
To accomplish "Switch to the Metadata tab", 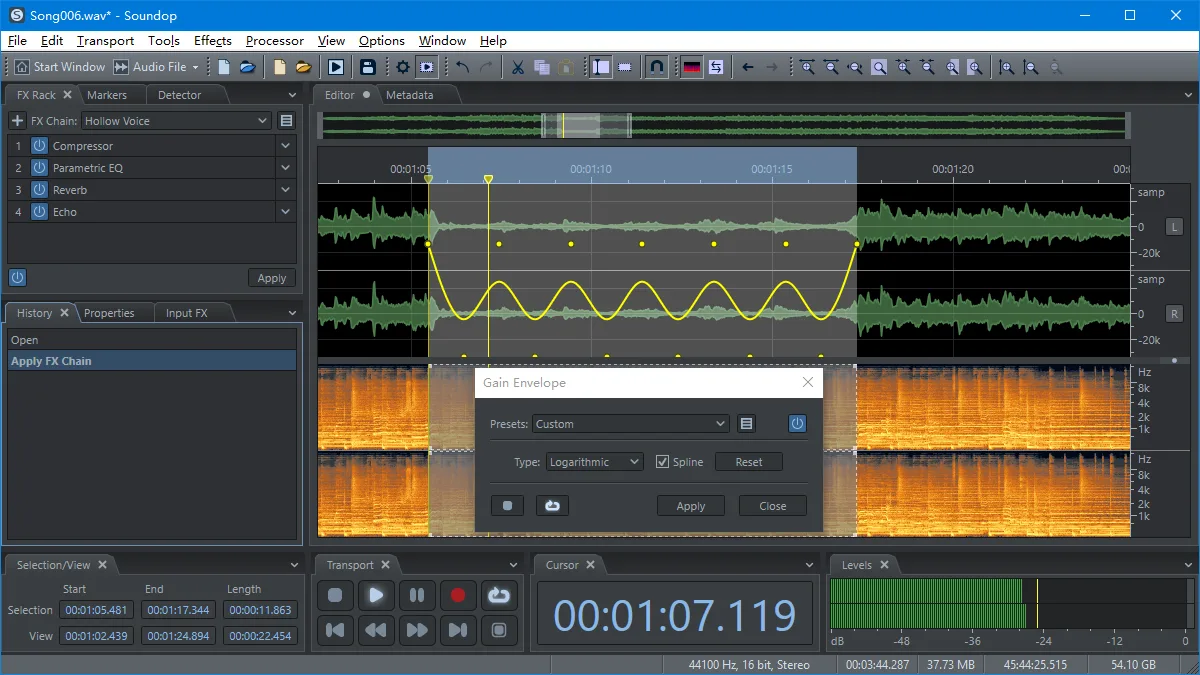I will pyautogui.click(x=410, y=95).
